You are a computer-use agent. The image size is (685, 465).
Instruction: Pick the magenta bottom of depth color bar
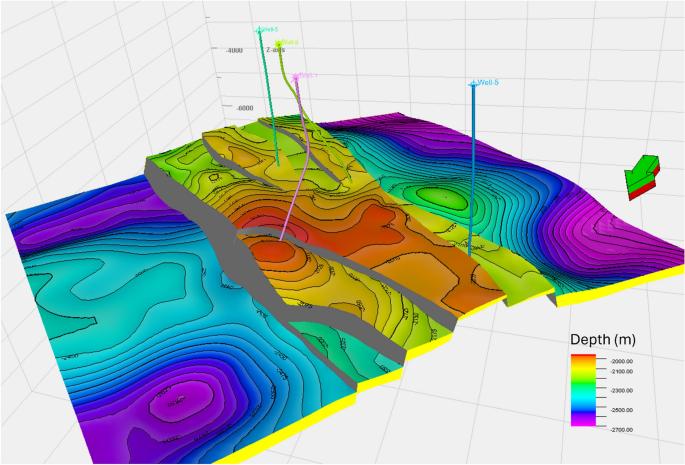pyautogui.click(x=584, y=423)
